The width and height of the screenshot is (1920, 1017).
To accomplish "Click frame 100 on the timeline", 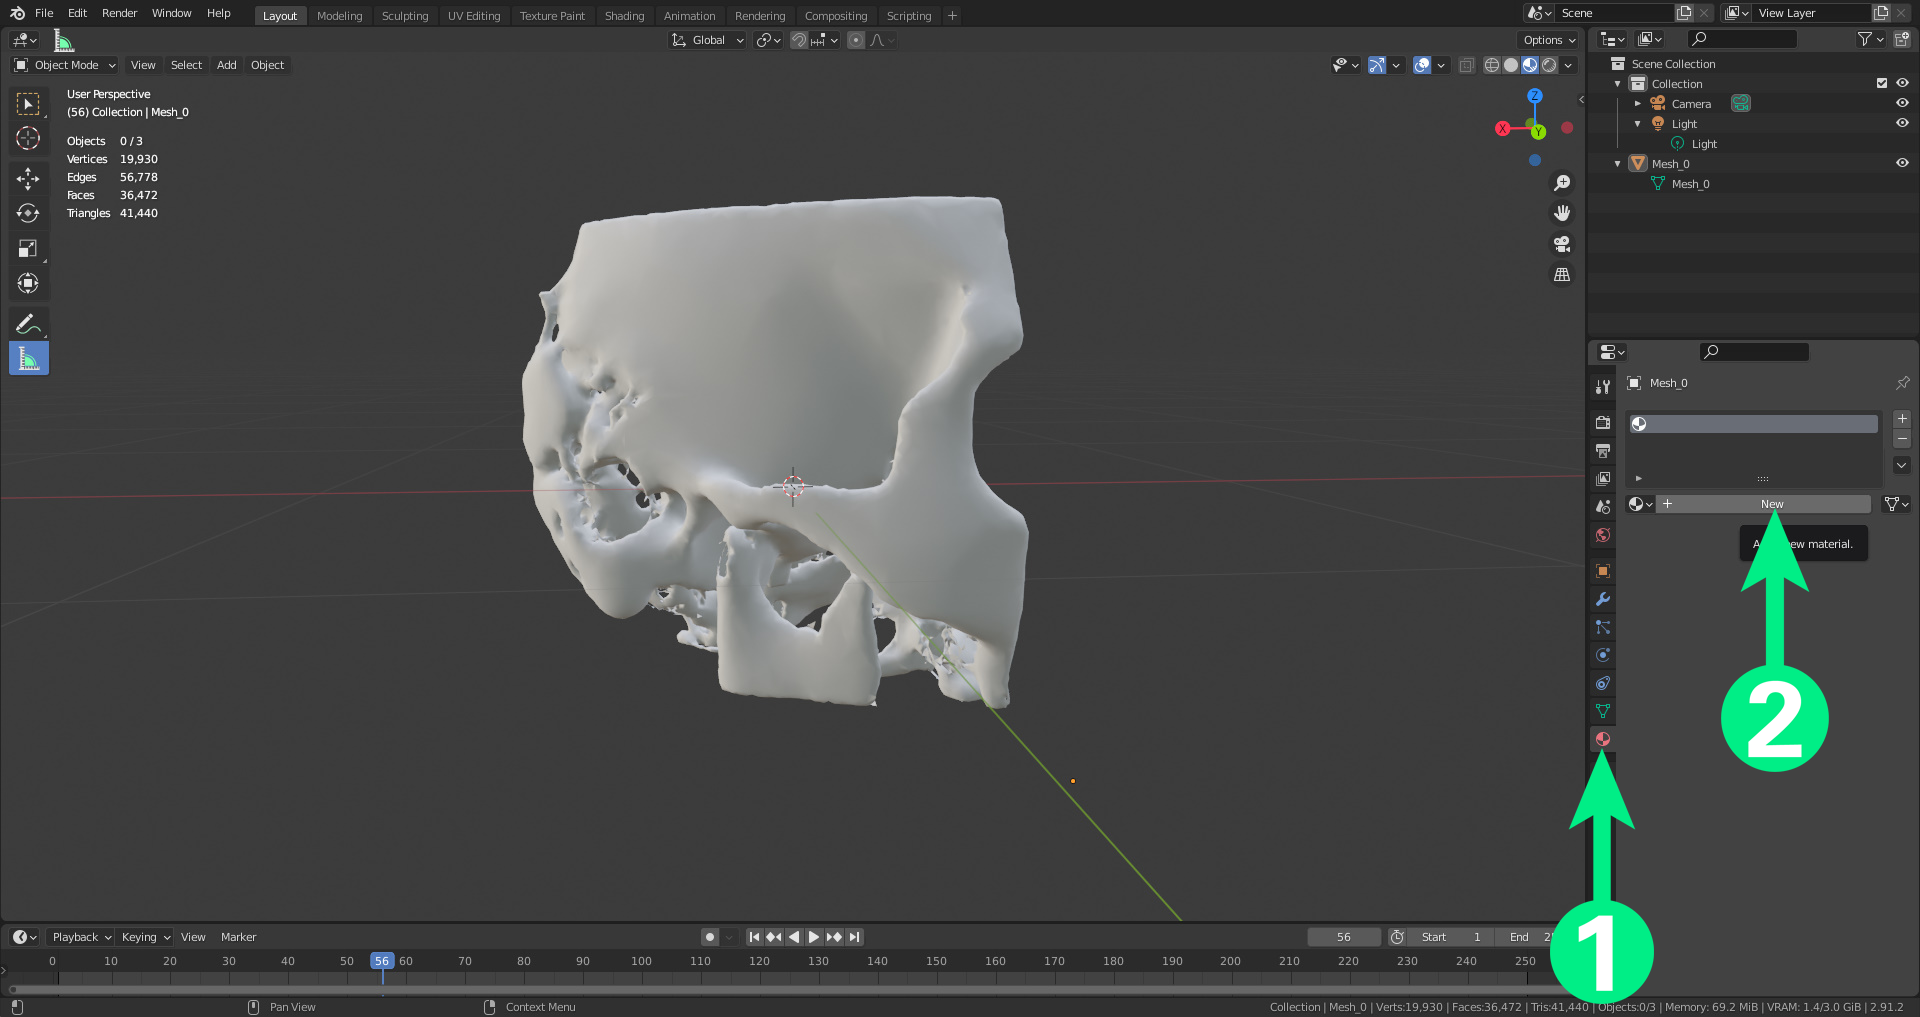I will [x=641, y=961].
